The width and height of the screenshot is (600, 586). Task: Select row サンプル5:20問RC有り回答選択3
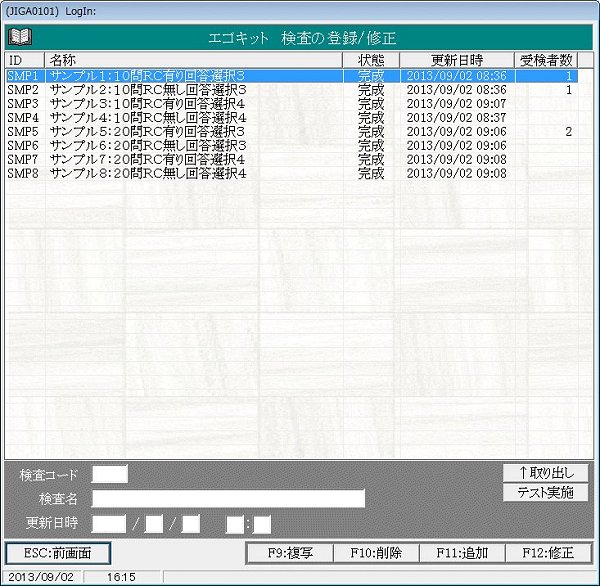292,132
